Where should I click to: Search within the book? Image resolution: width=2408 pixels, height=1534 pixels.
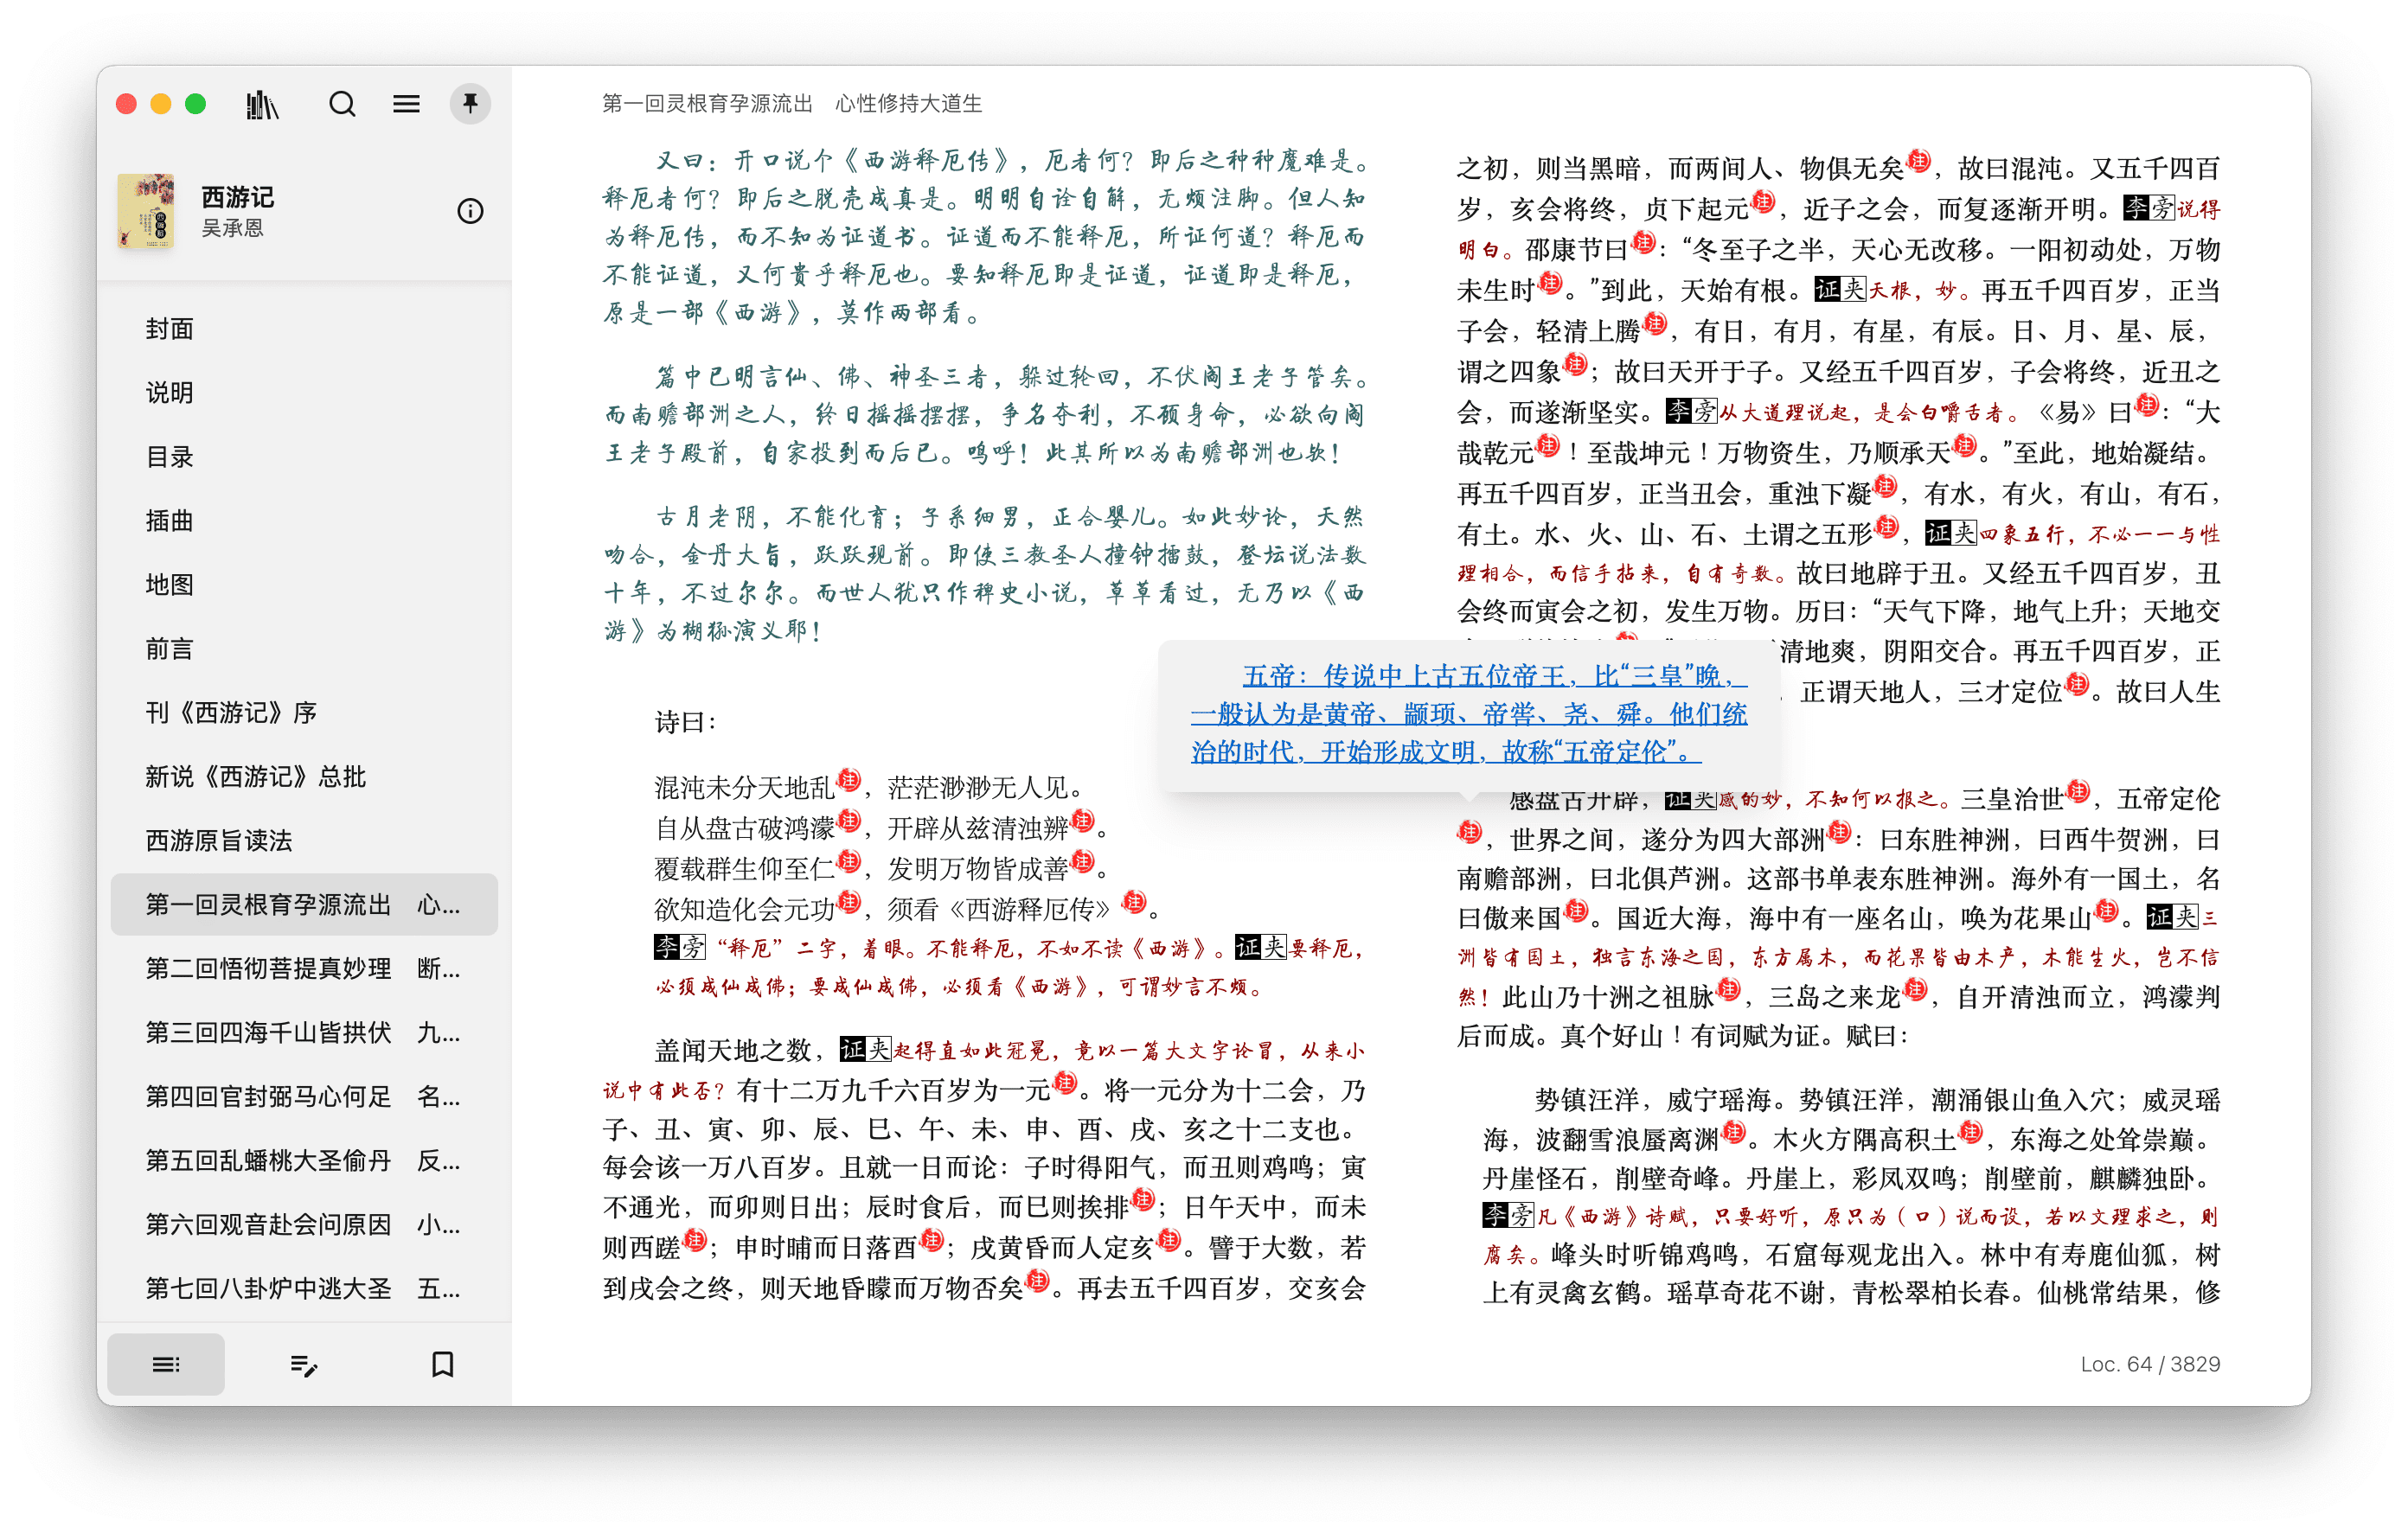point(342,103)
